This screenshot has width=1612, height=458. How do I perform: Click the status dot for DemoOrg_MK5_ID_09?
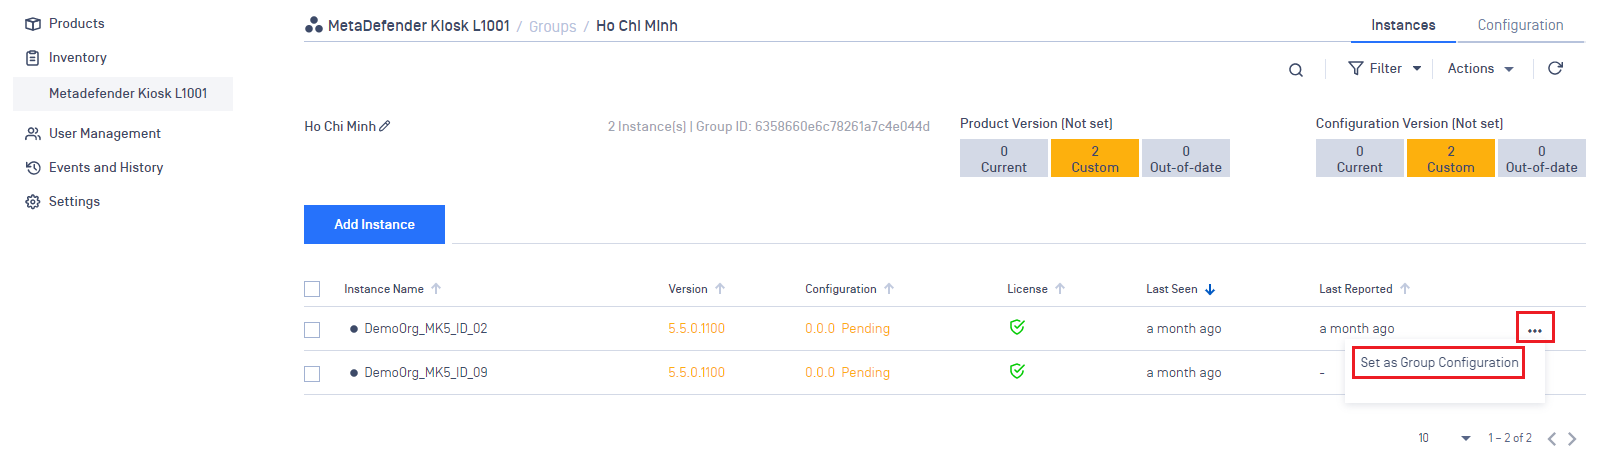(354, 373)
